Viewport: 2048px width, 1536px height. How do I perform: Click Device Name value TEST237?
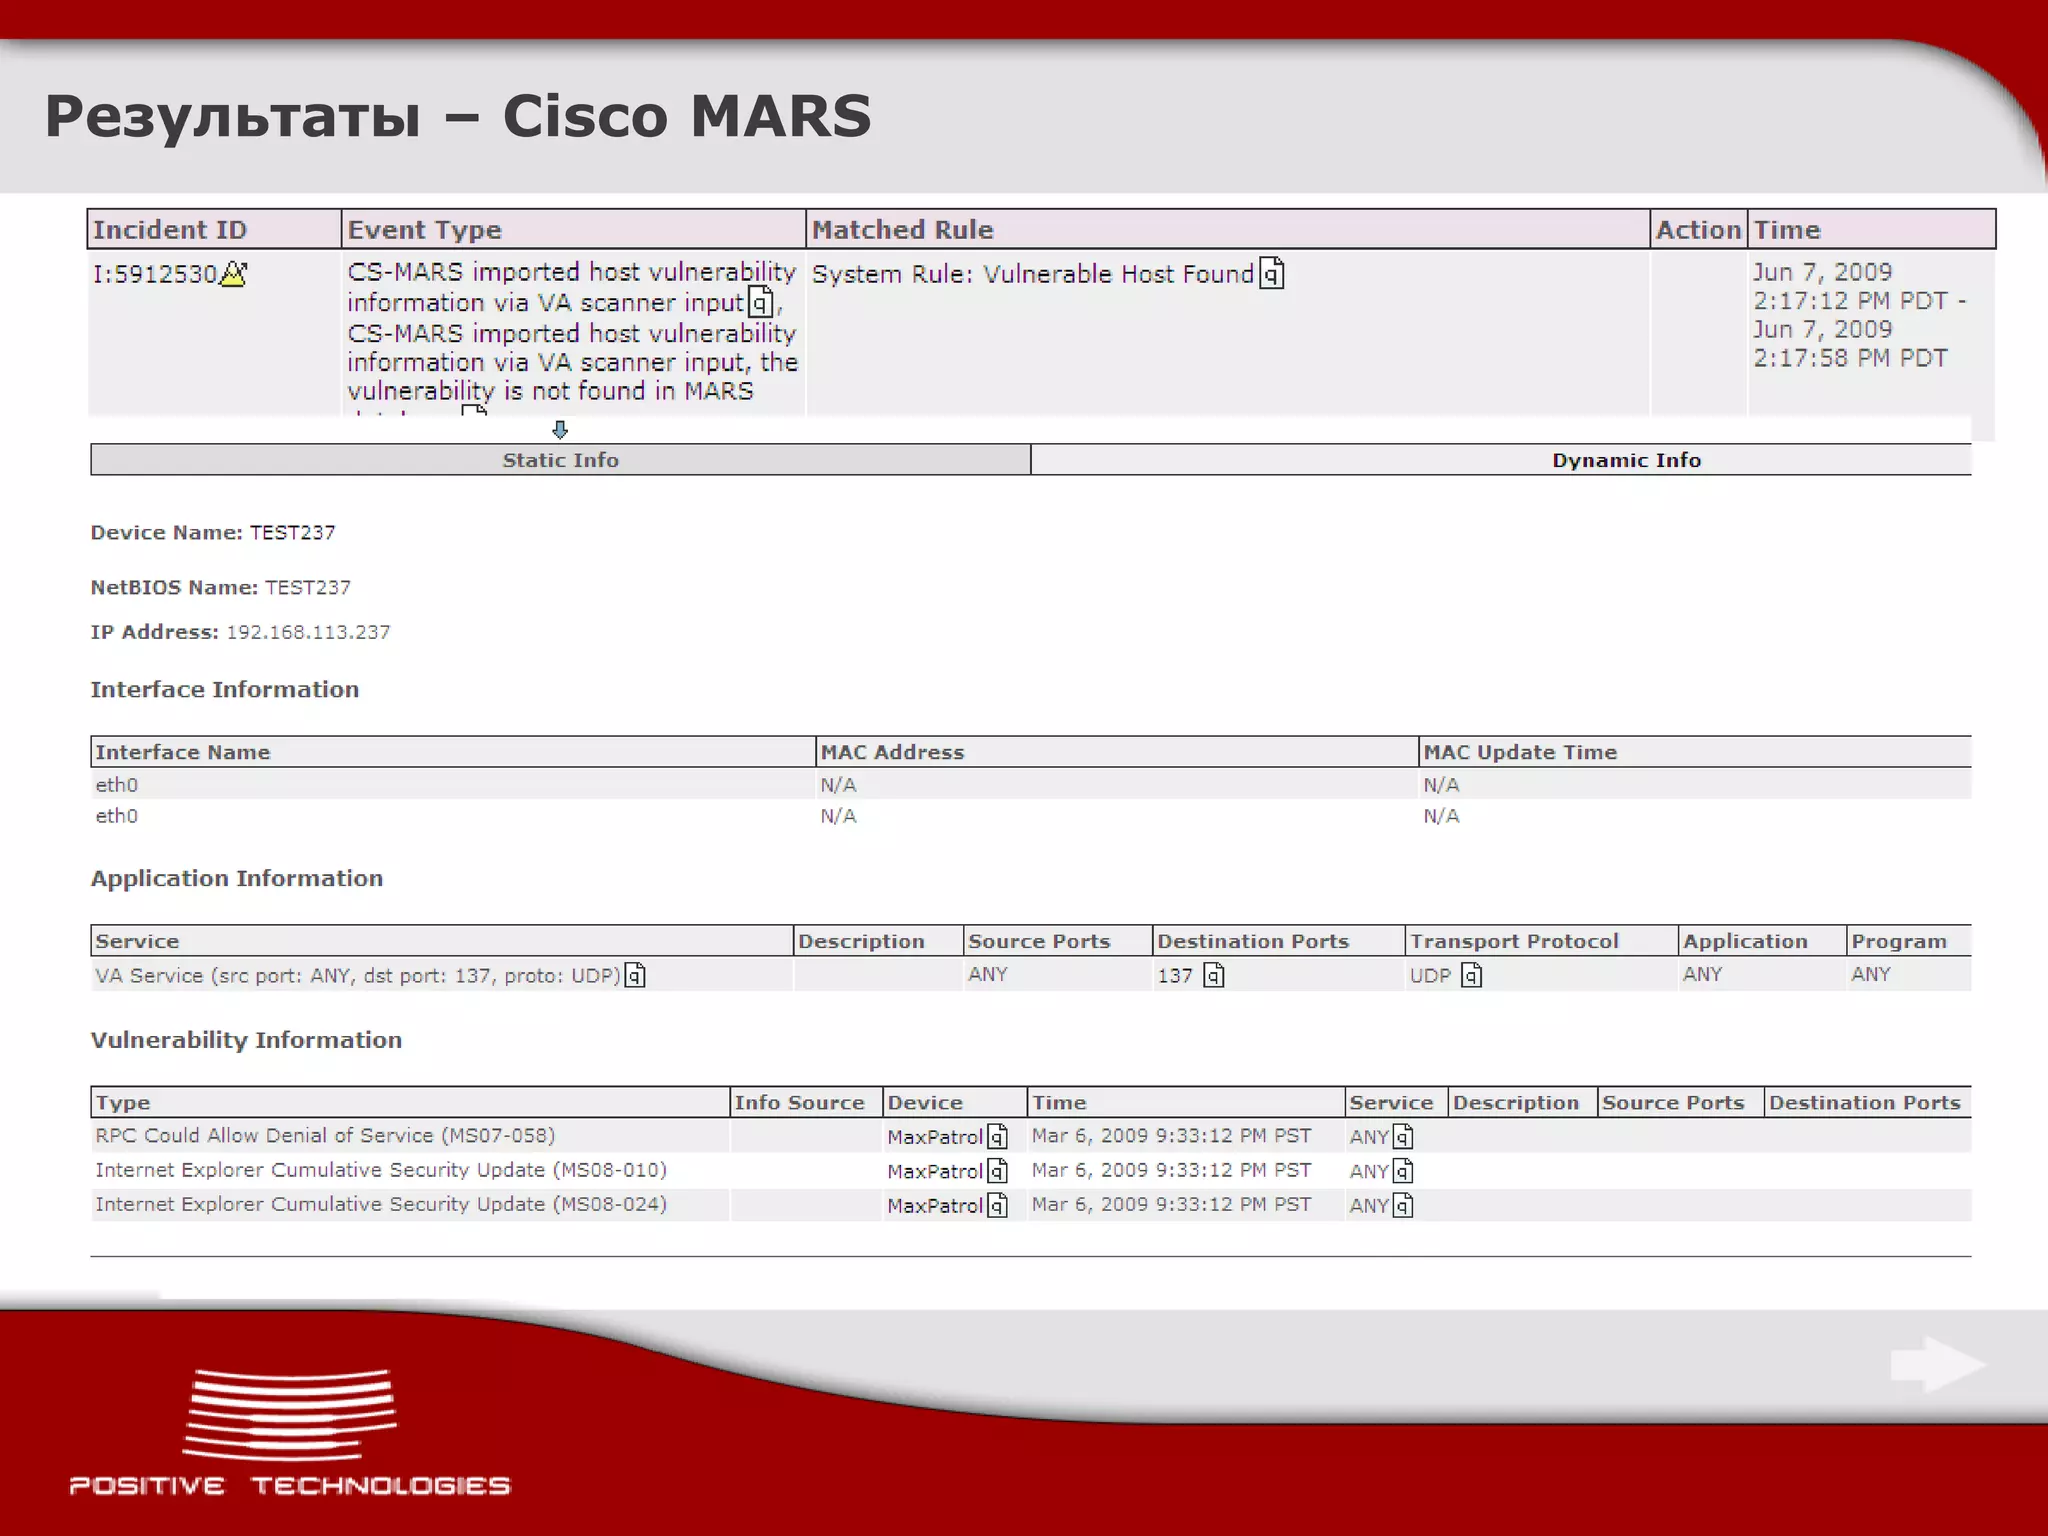coord(292,533)
